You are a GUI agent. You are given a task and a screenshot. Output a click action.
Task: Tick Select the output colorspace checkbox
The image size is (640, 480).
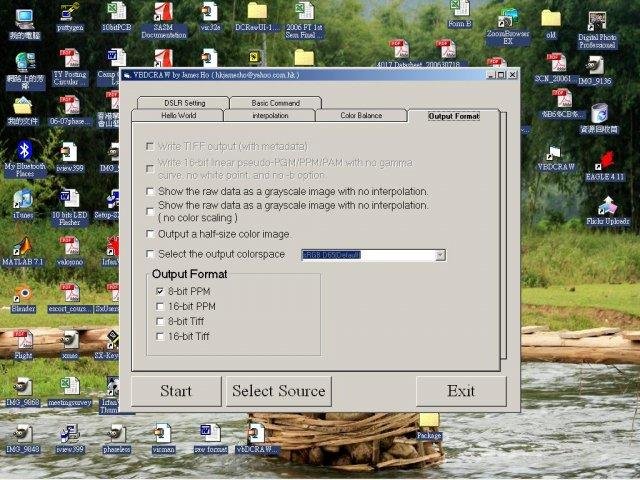click(x=150, y=254)
